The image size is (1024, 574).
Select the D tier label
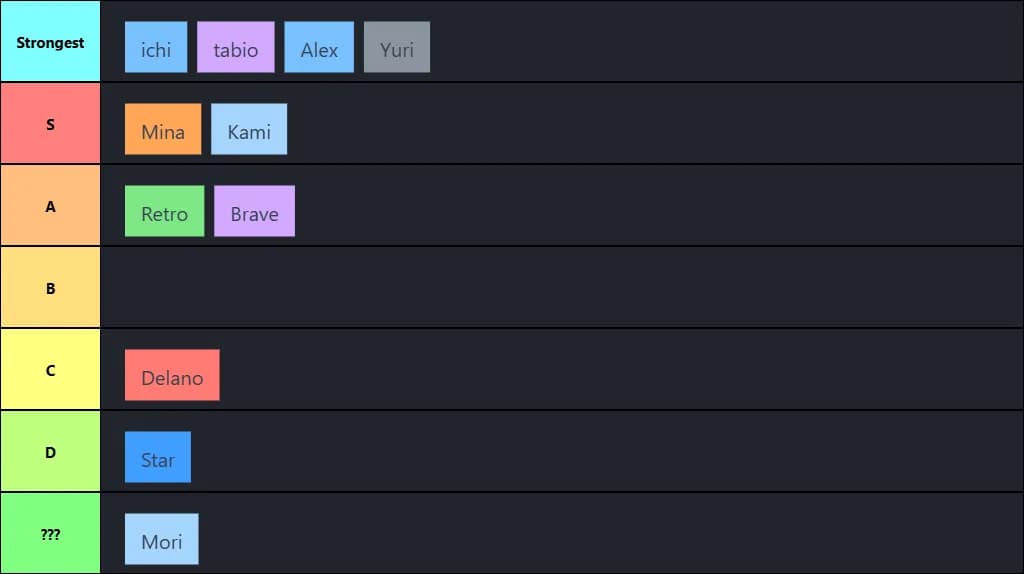pyautogui.click(x=50, y=452)
